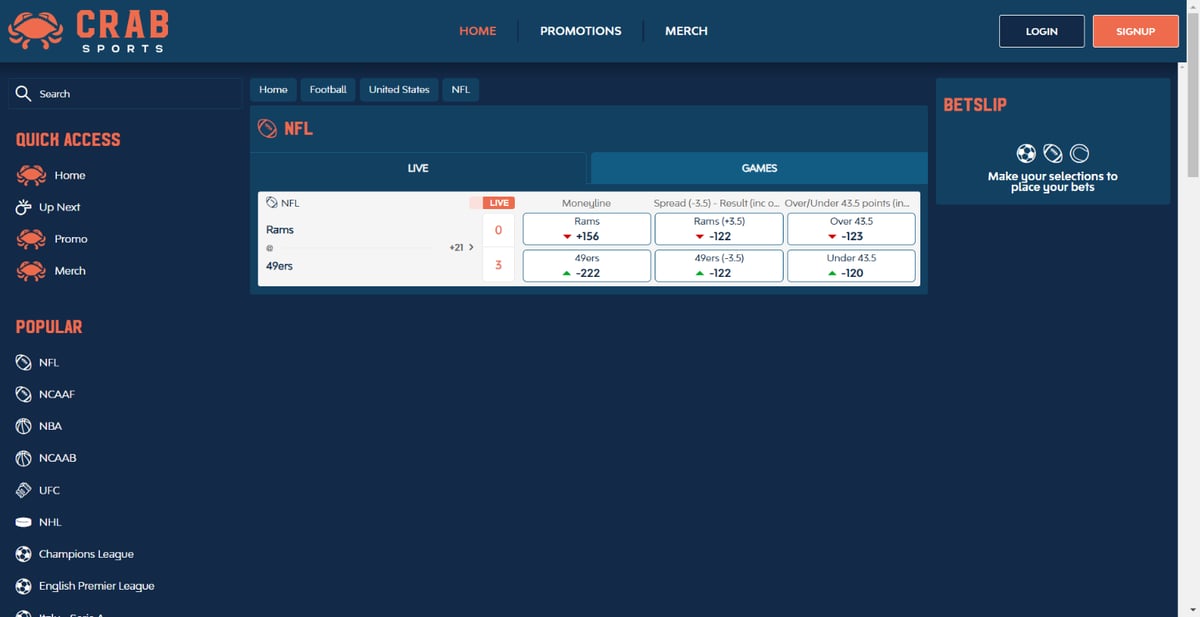The width and height of the screenshot is (1200, 617).
Task: Click the NHL hockey puck icon
Action: (24, 522)
